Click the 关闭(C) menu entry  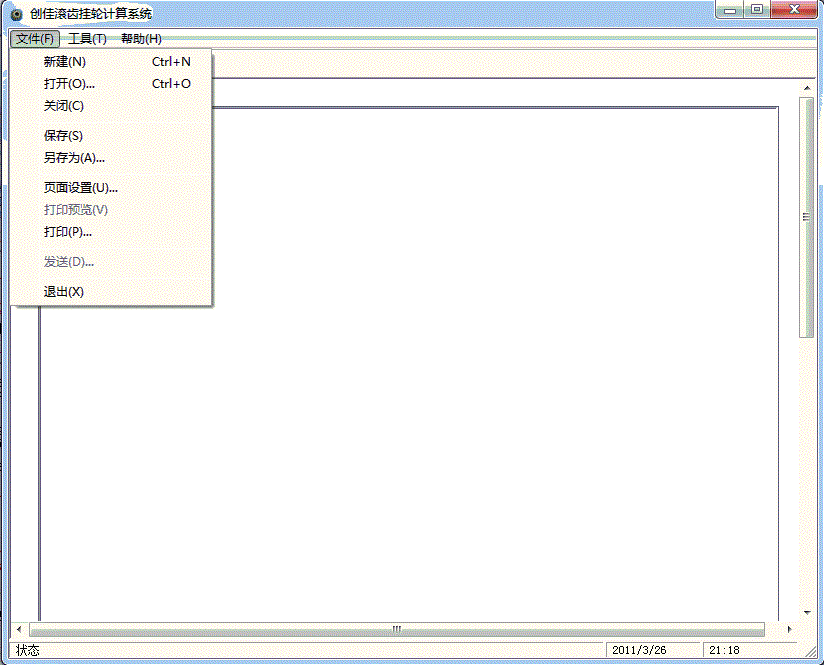pyautogui.click(x=64, y=106)
